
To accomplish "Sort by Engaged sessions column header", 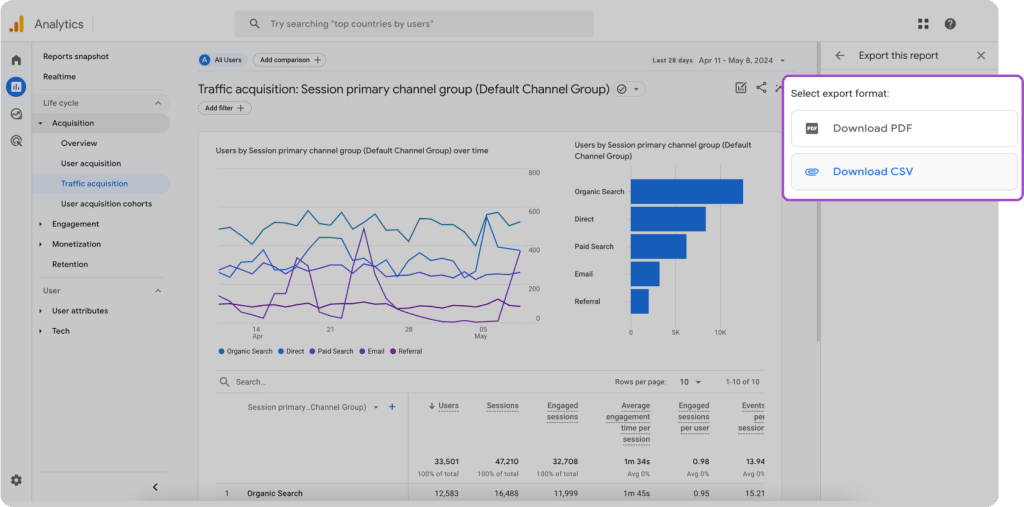I will (x=562, y=411).
